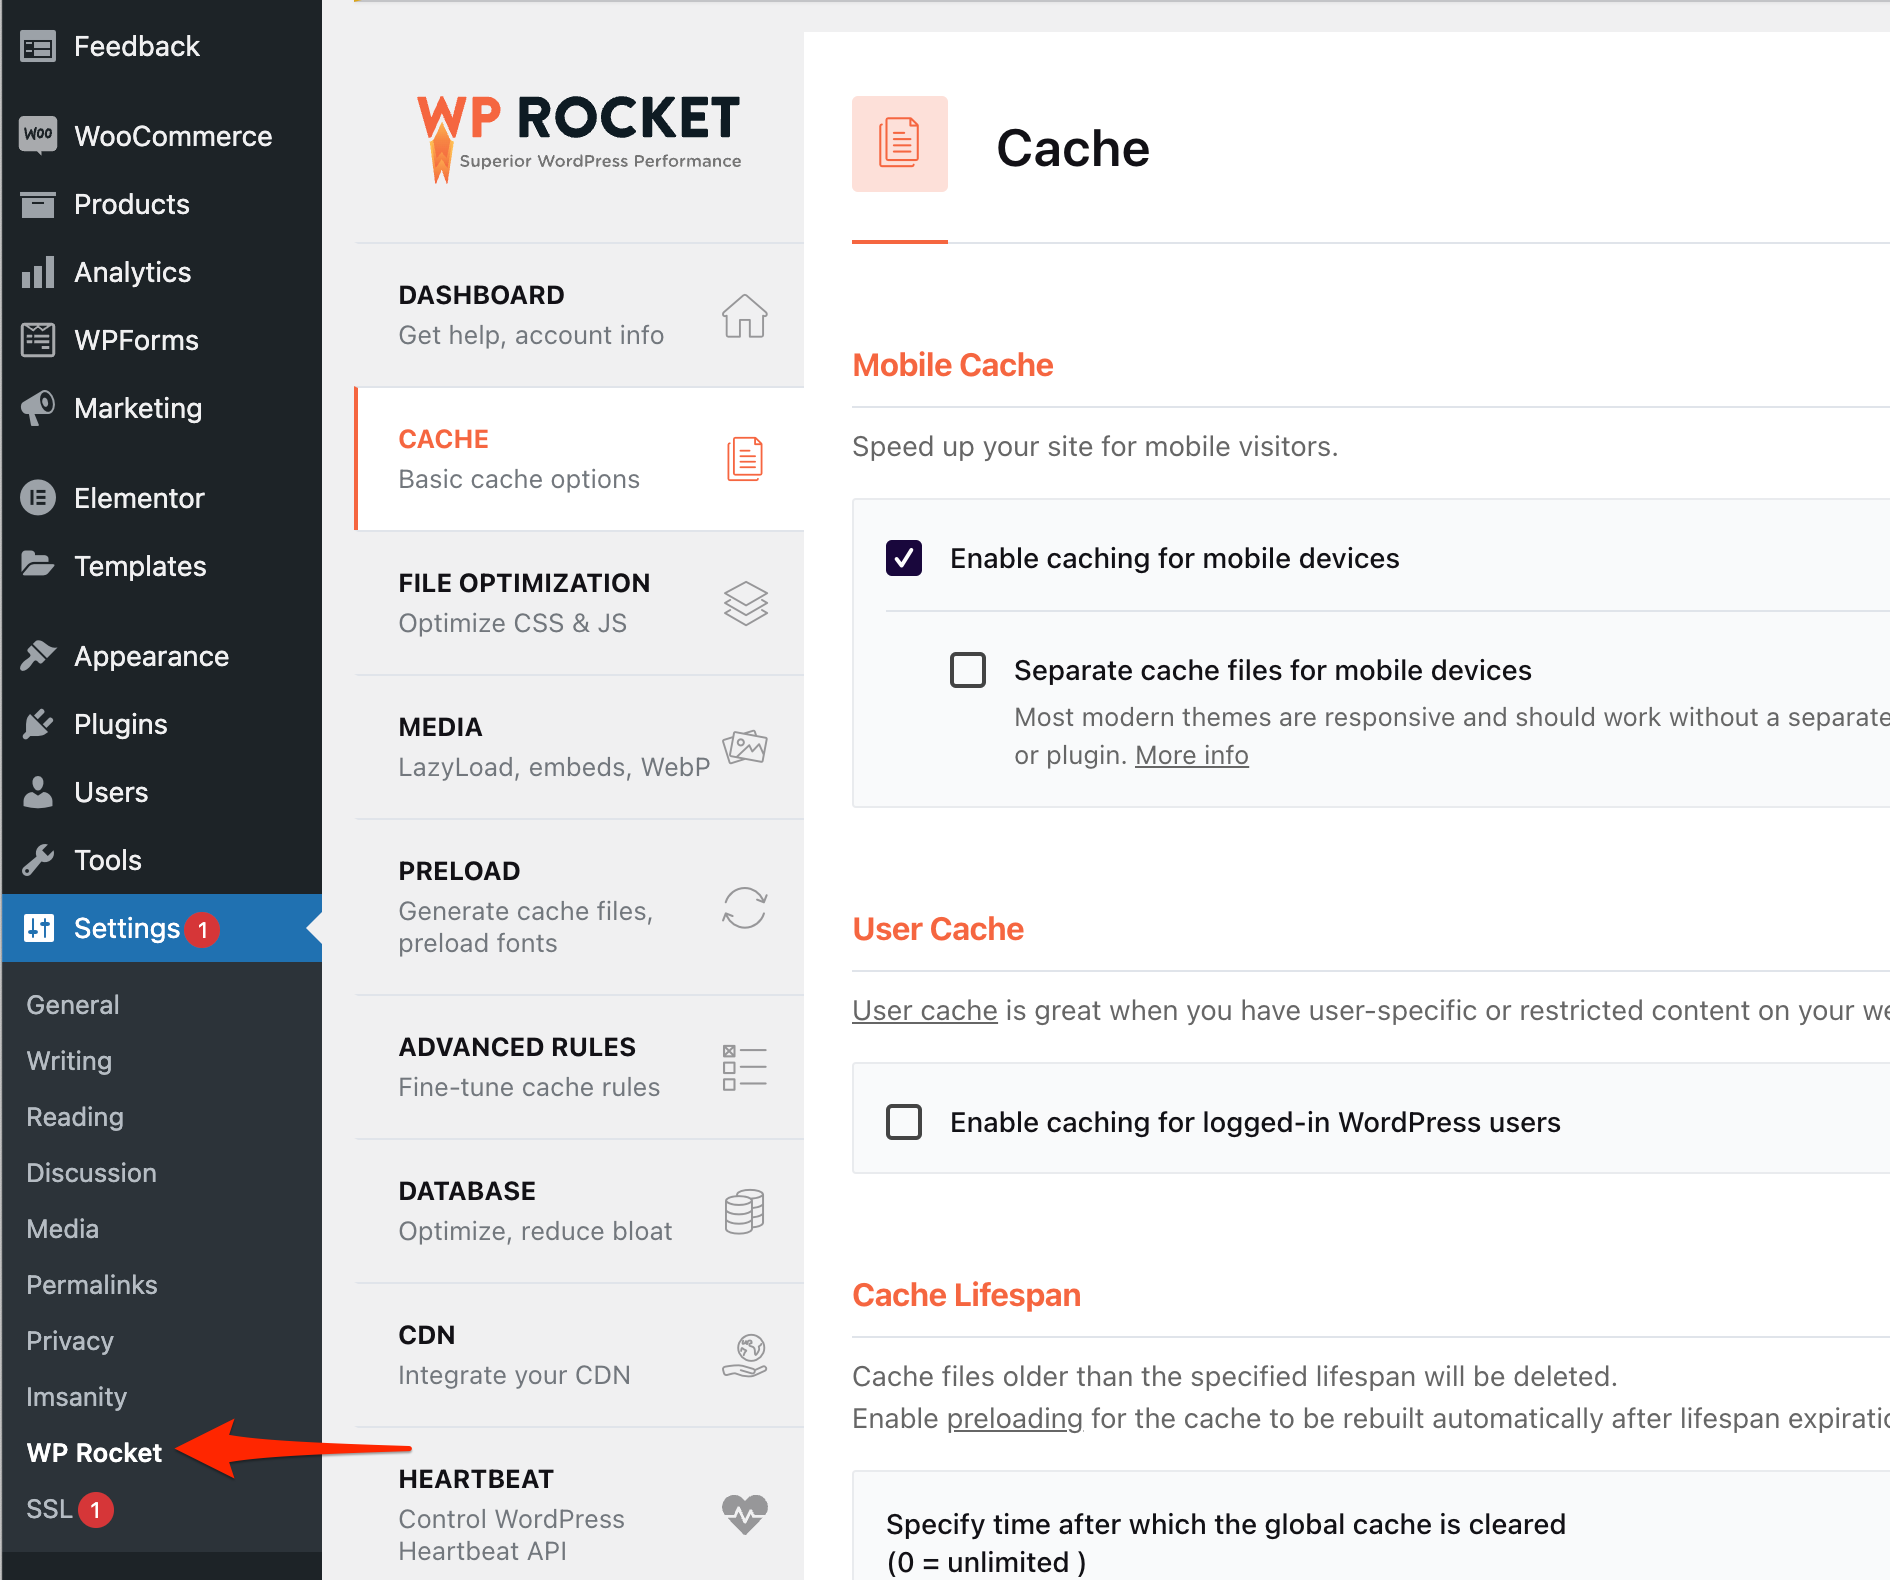Click the Analytics bar chart icon
Screen dimensions: 1890x1580
point(38,272)
